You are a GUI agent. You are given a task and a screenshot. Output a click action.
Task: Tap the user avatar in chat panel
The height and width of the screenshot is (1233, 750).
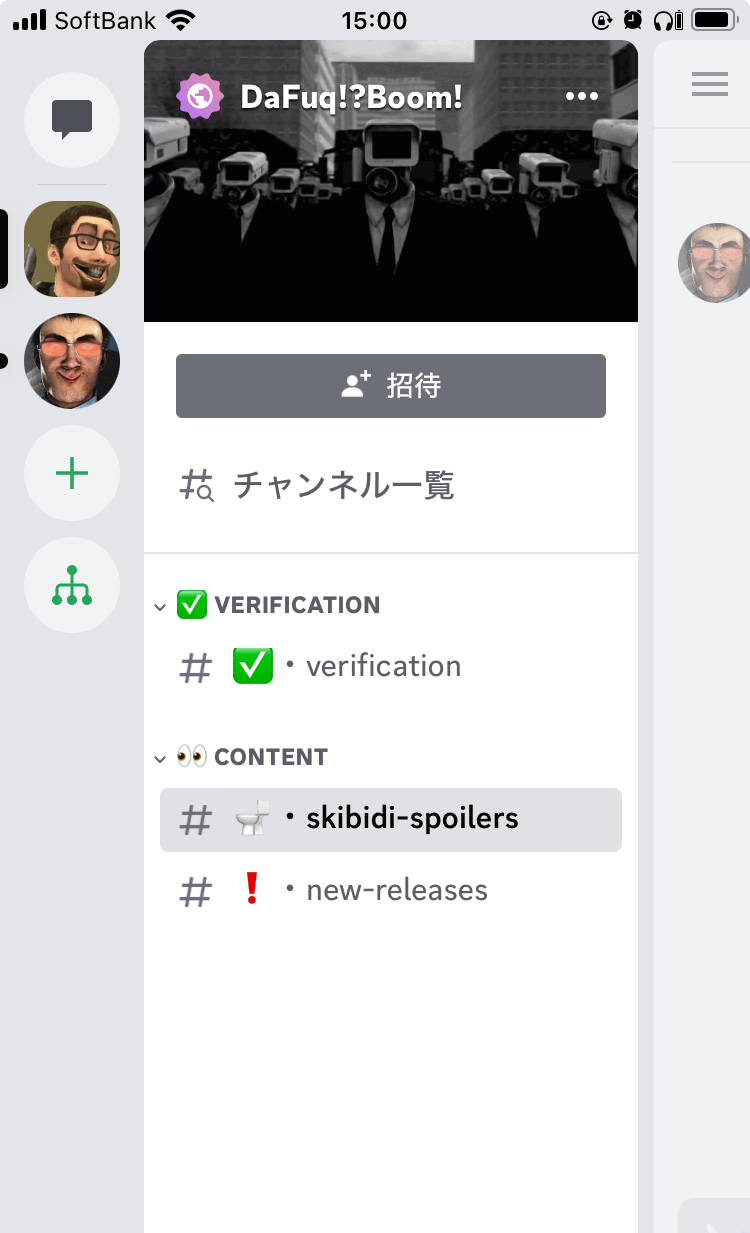pos(716,263)
